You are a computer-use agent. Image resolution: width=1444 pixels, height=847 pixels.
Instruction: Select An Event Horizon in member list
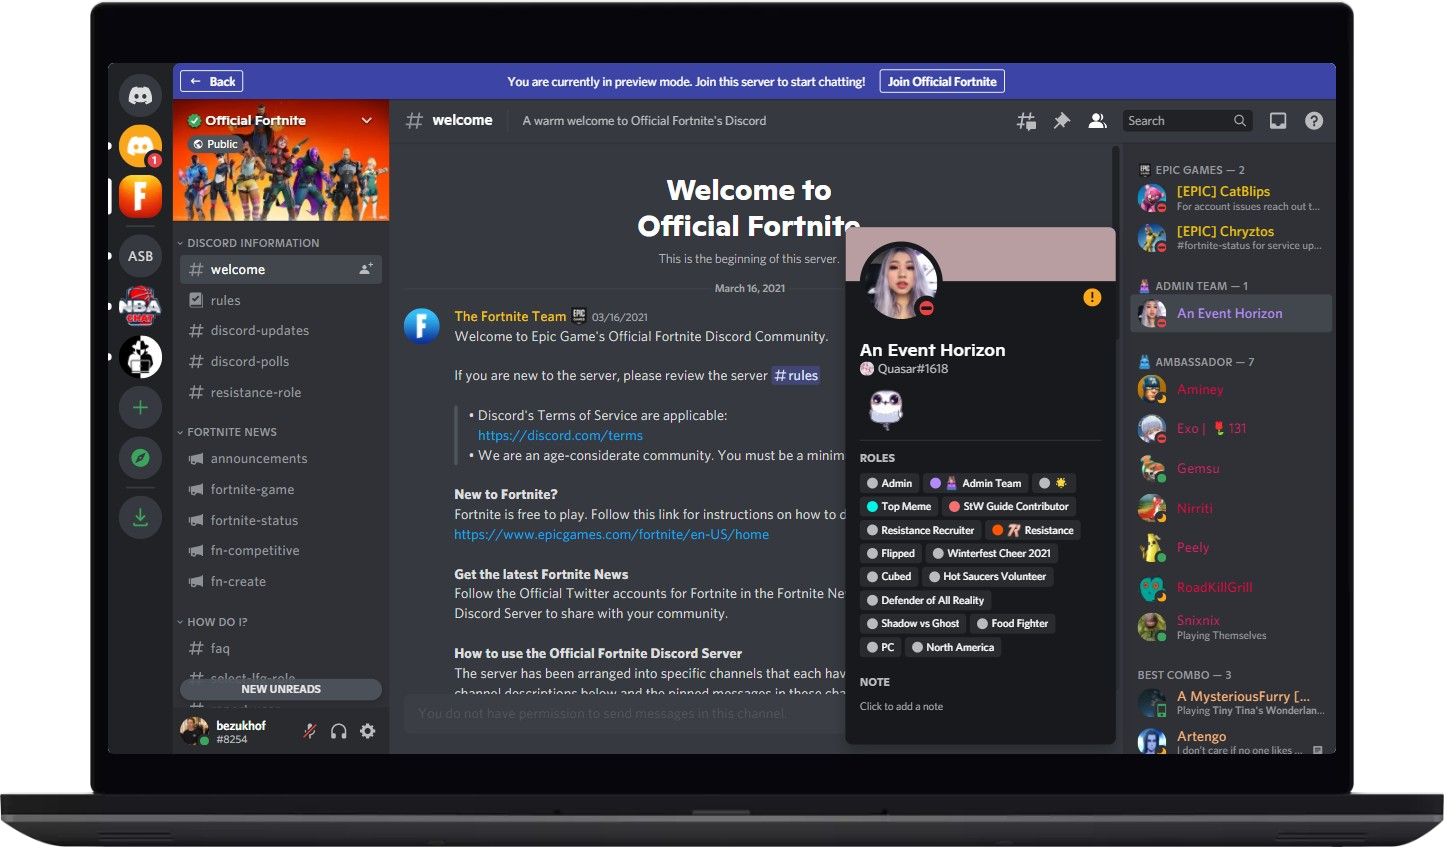(x=1233, y=314)
